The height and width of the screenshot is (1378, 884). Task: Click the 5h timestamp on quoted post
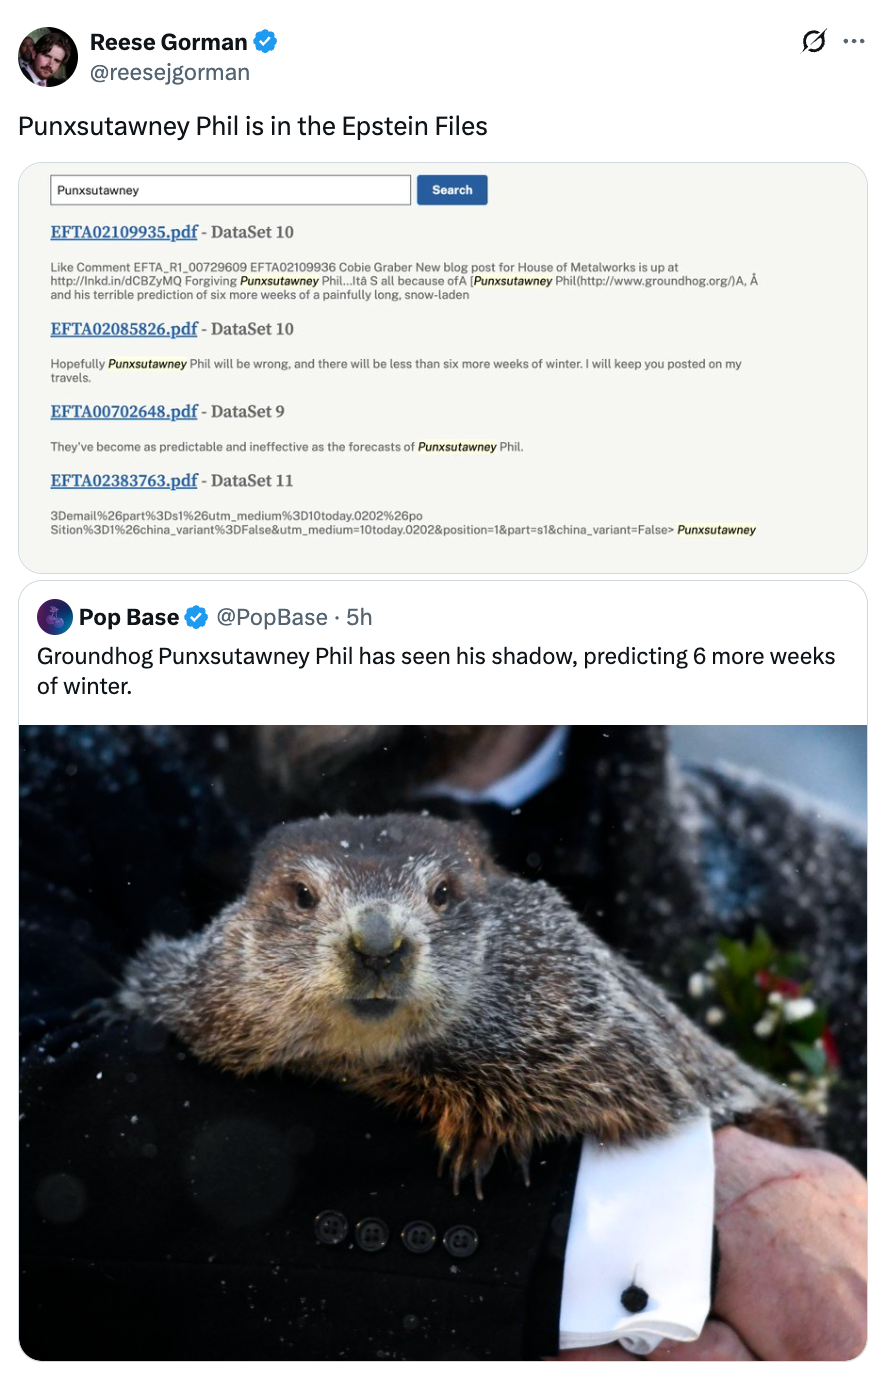[x=359, y=618]
